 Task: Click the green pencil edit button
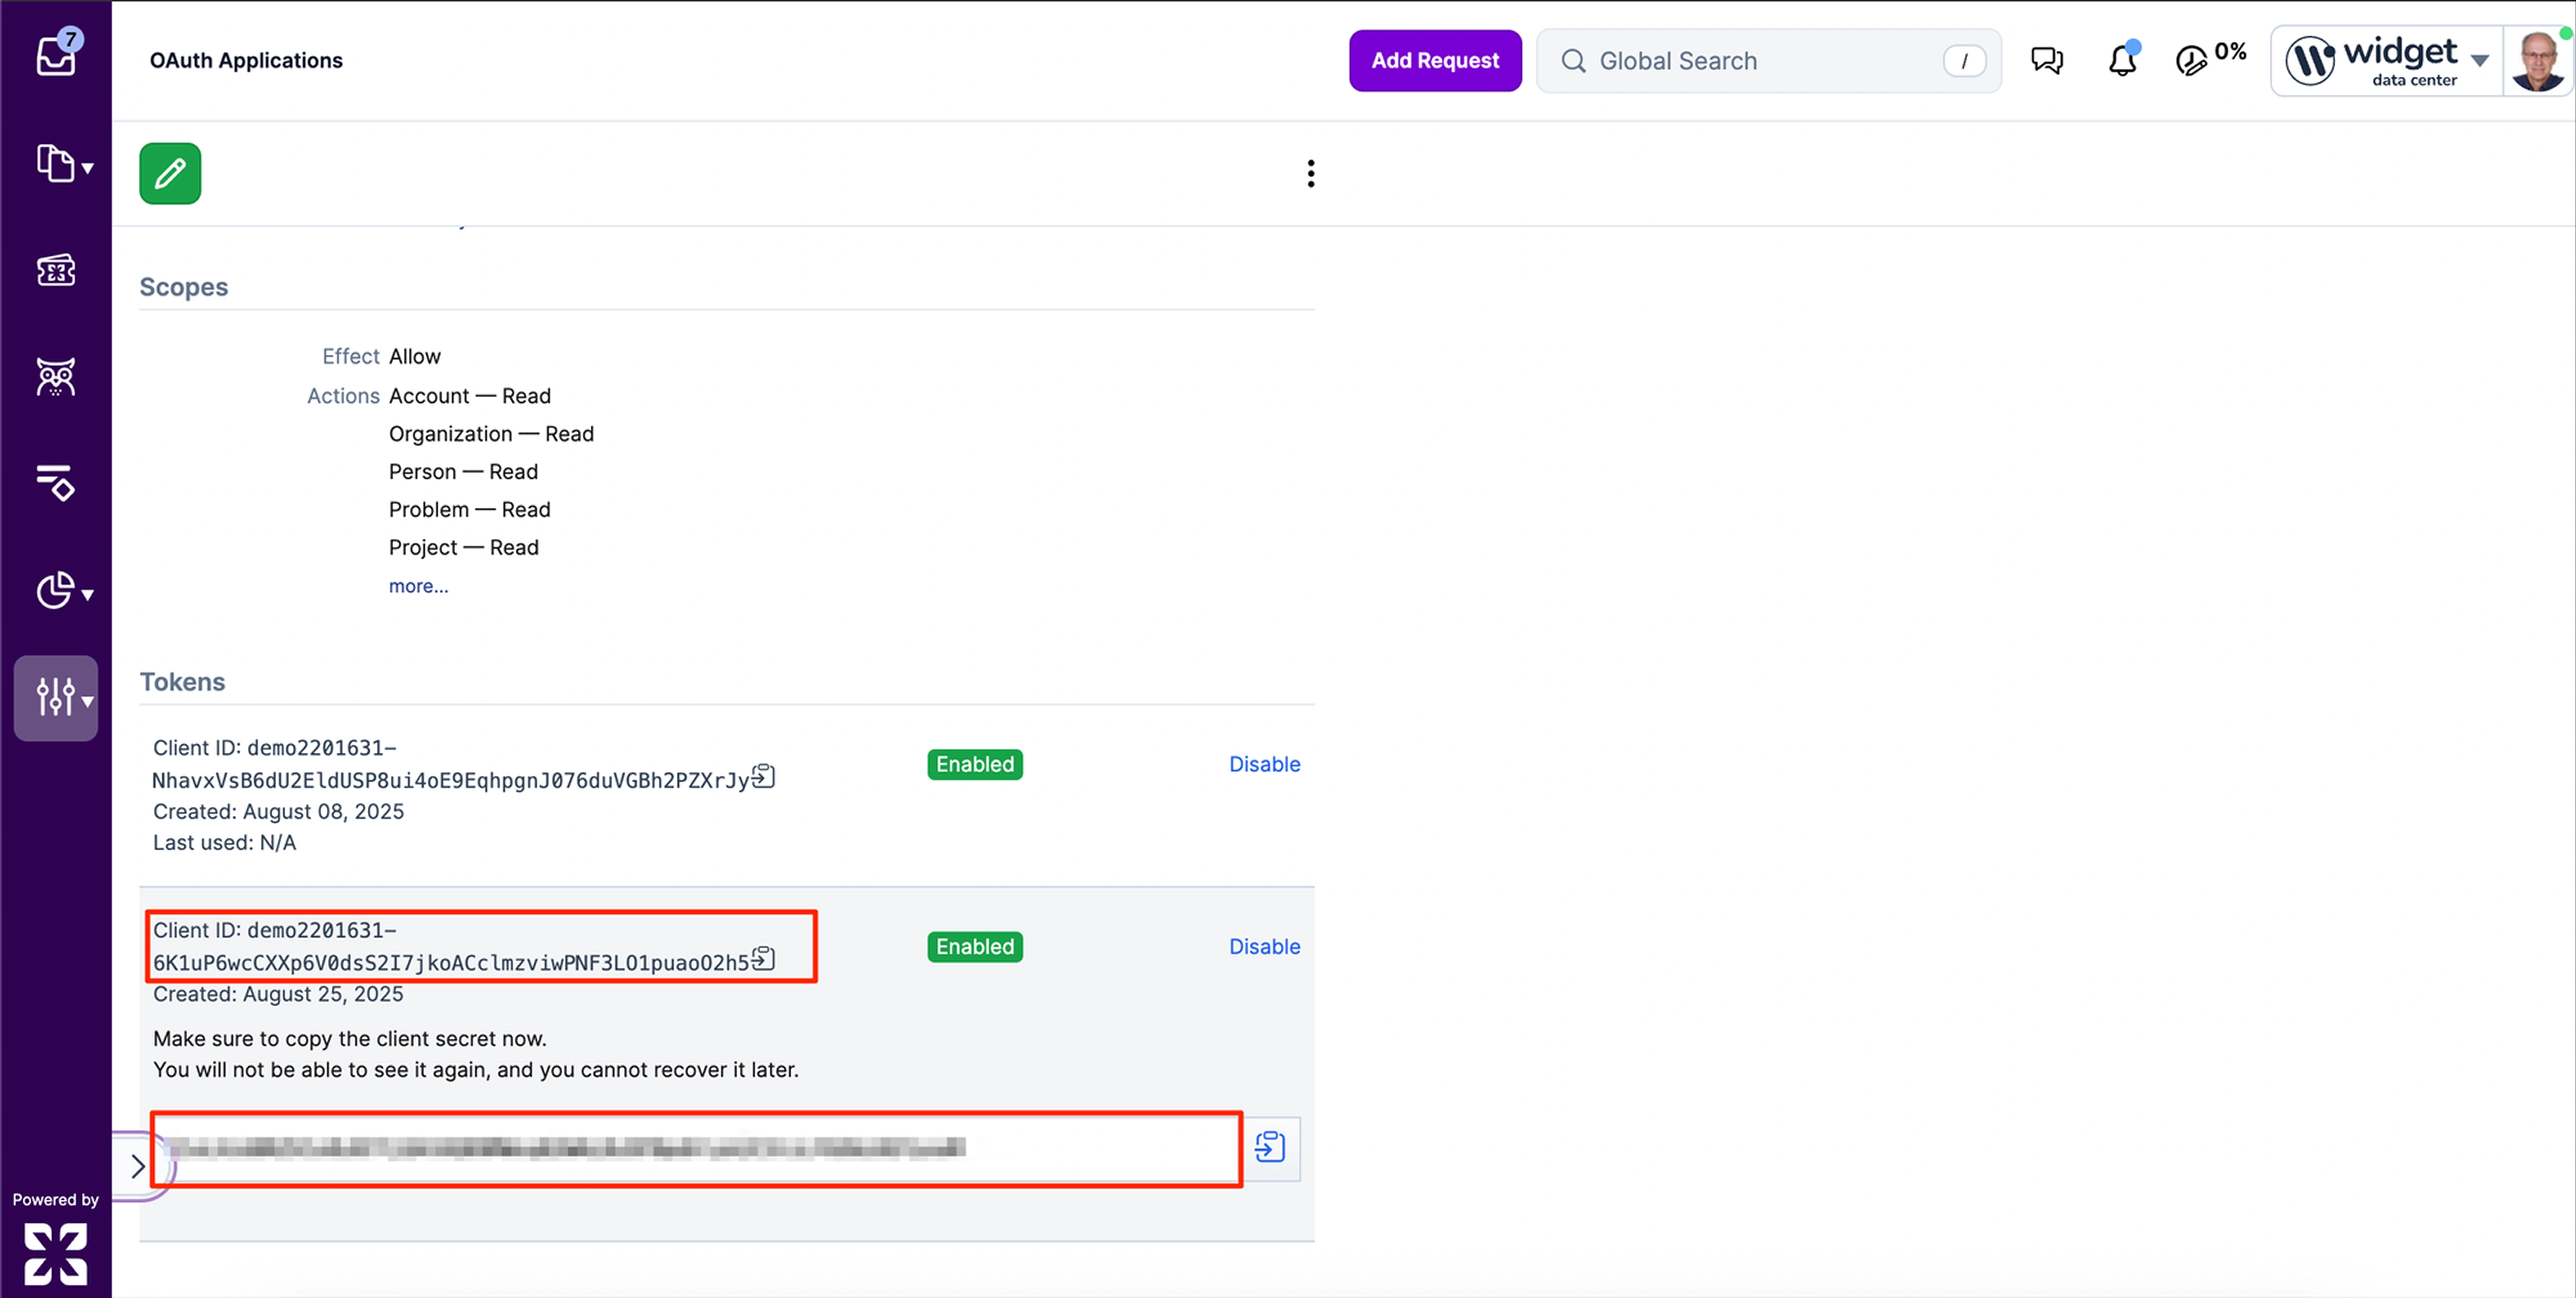pyautogui.click(x=170, y=173)
